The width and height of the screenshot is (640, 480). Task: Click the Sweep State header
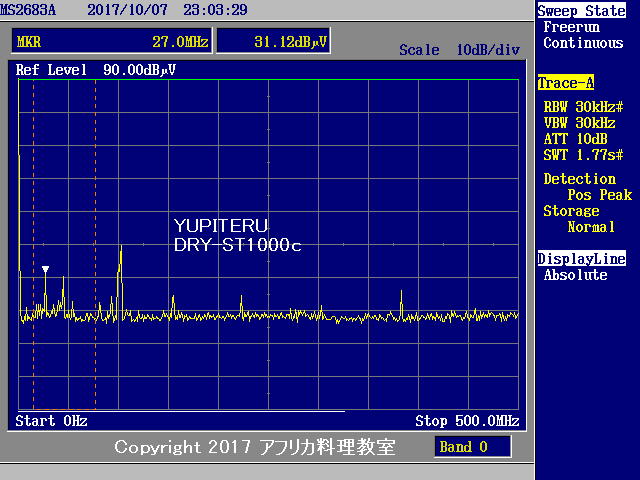[x=581, y=11]
